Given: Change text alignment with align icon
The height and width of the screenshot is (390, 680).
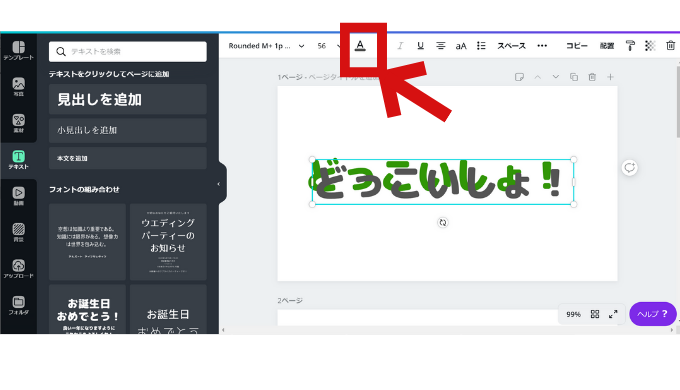Looking at the screenshot, I should click(x=441, y=46).
